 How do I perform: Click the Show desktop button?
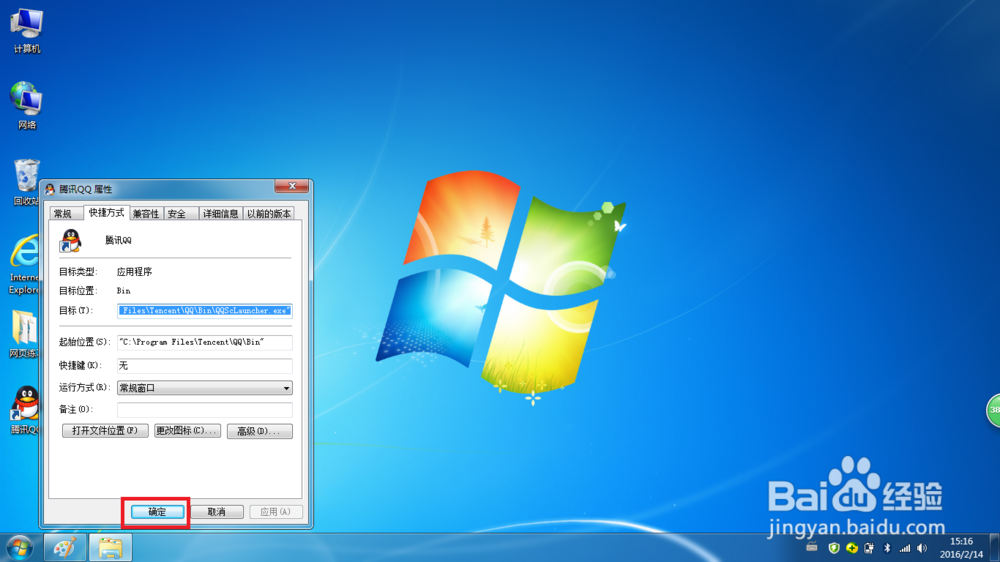995,548
